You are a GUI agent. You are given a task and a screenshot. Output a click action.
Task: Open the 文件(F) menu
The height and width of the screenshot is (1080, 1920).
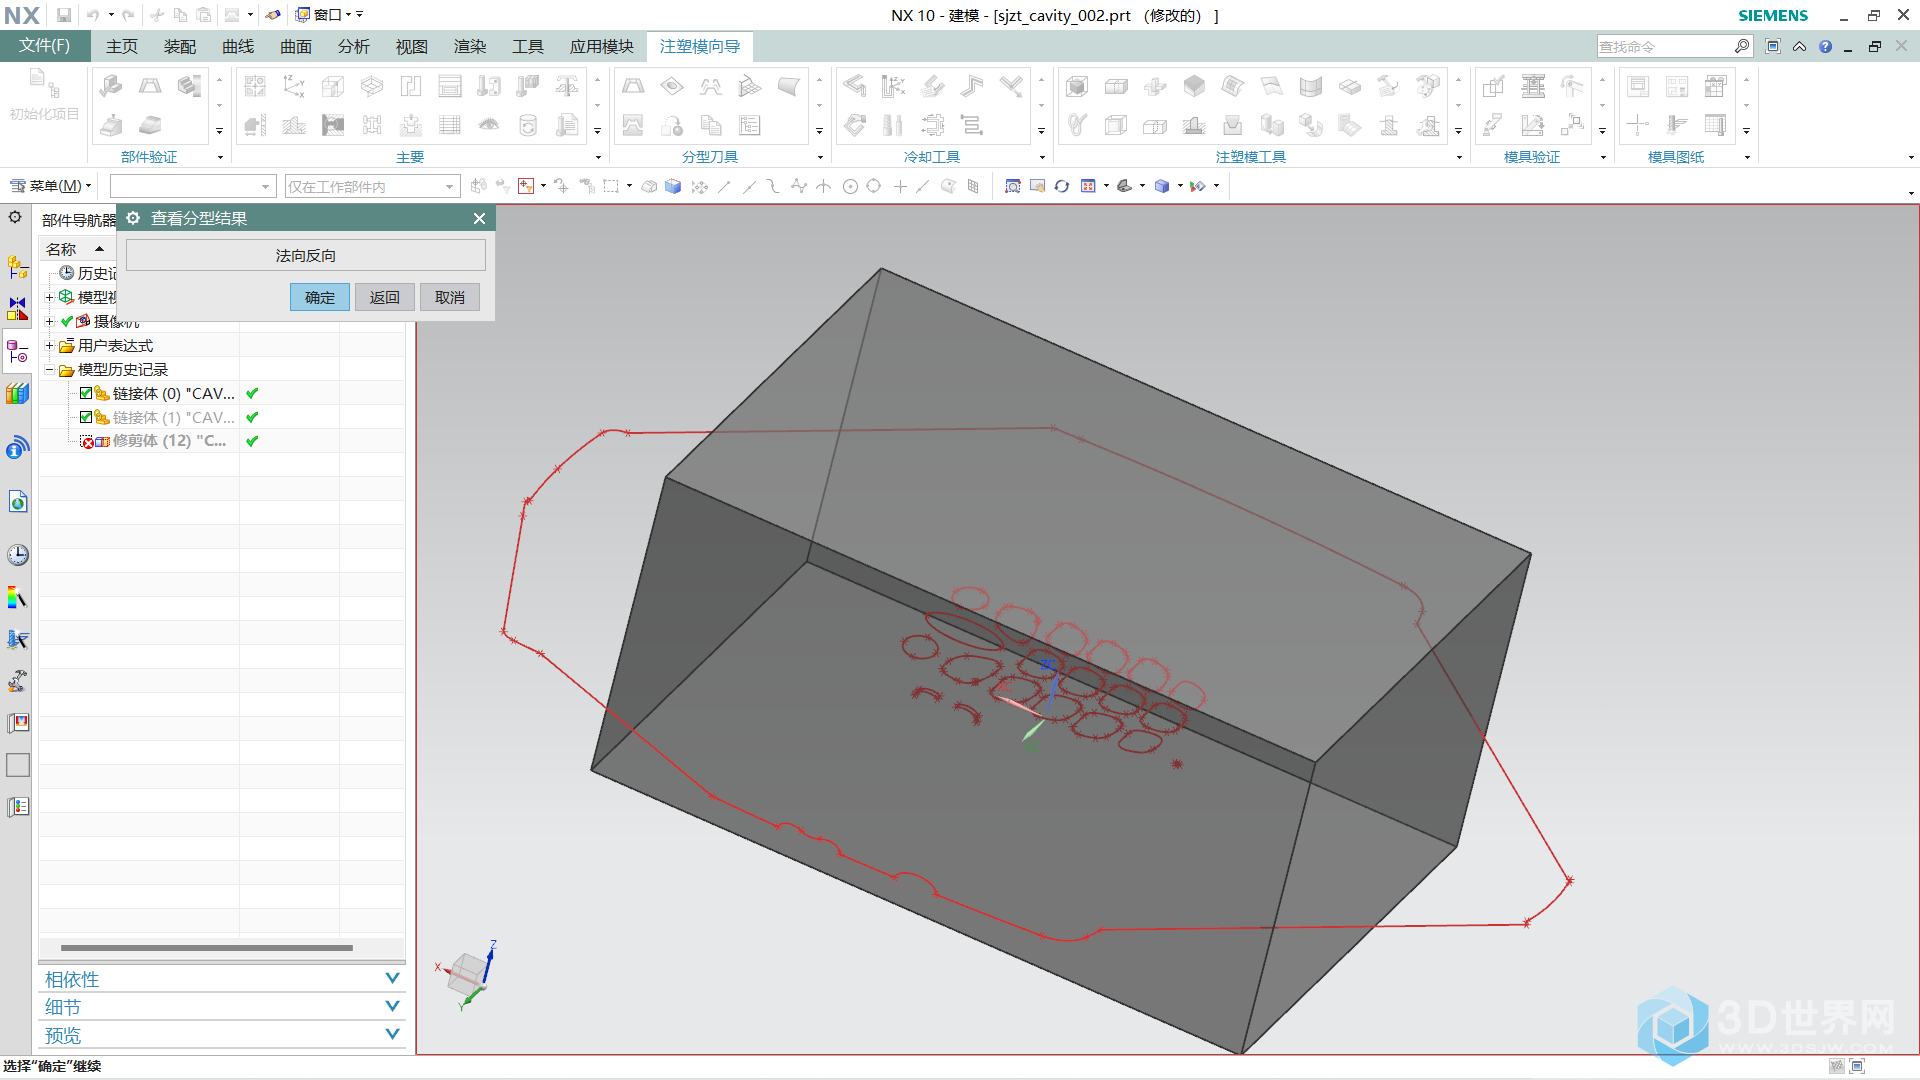(x=45, y=46)
